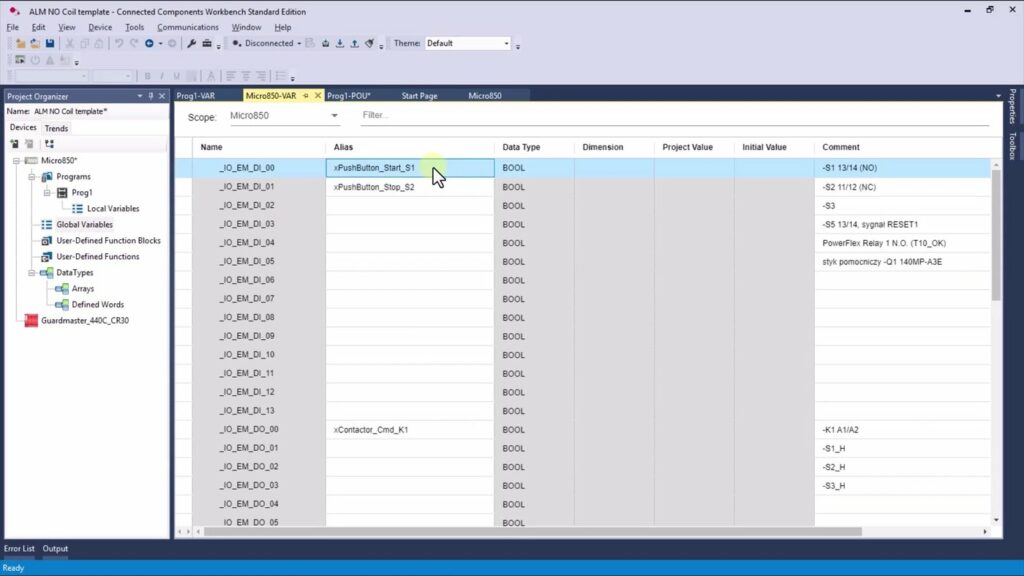Image resolution: width=1024 pixels, height=576 pixels.
Task: Open the Tools menu
Action: click(135, 27)
